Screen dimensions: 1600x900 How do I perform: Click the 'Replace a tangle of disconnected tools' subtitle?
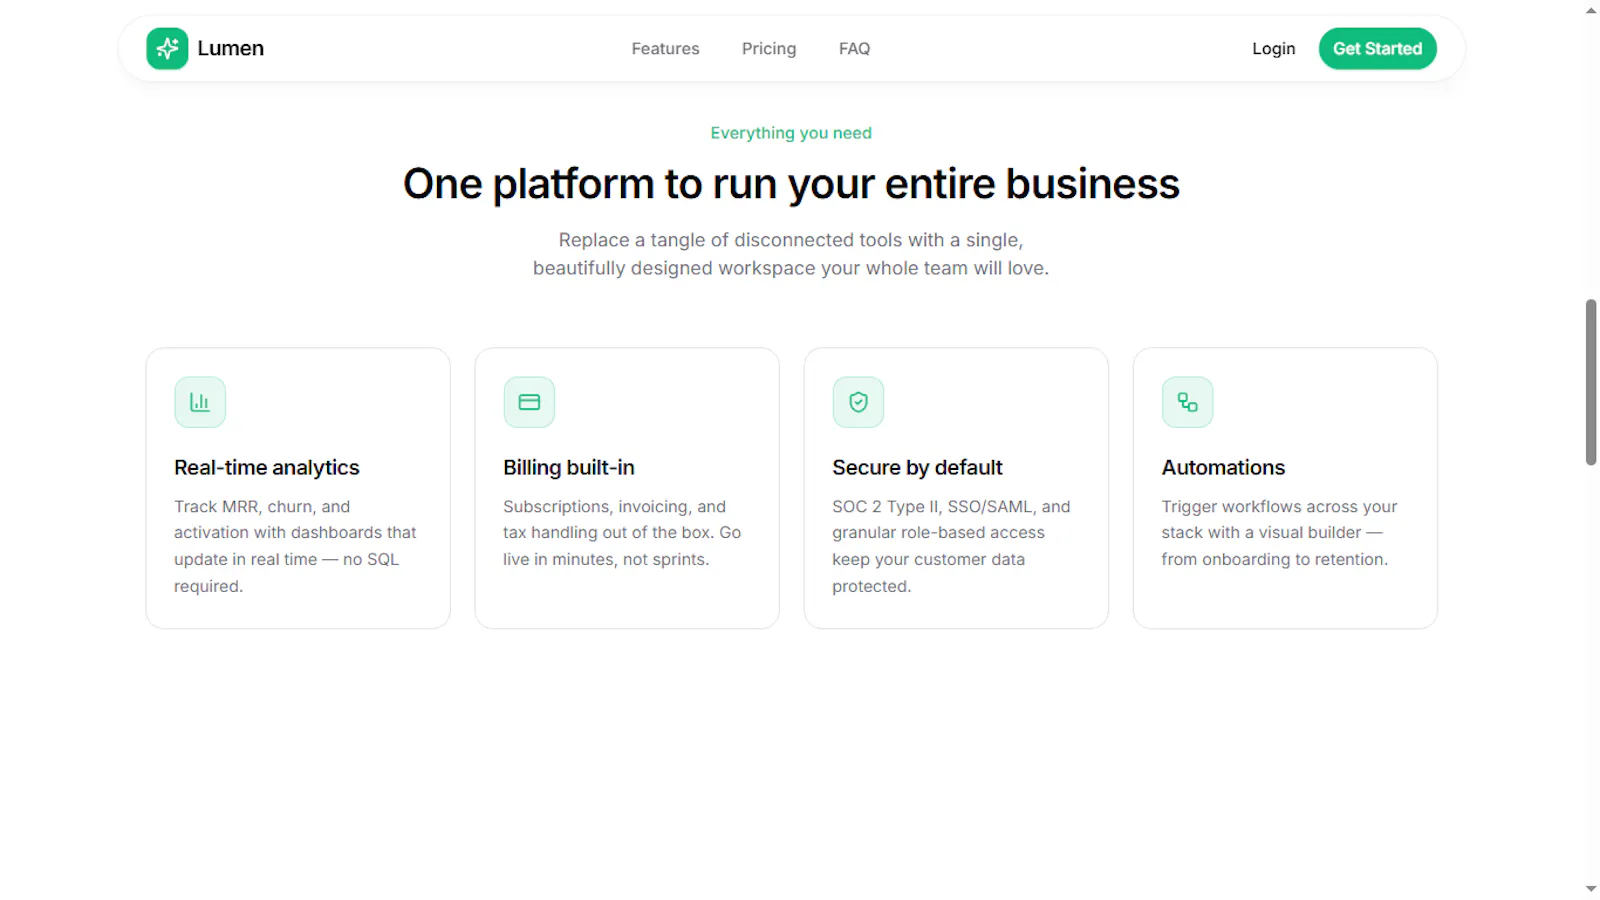pyautogui.click(x=791, y=254)
